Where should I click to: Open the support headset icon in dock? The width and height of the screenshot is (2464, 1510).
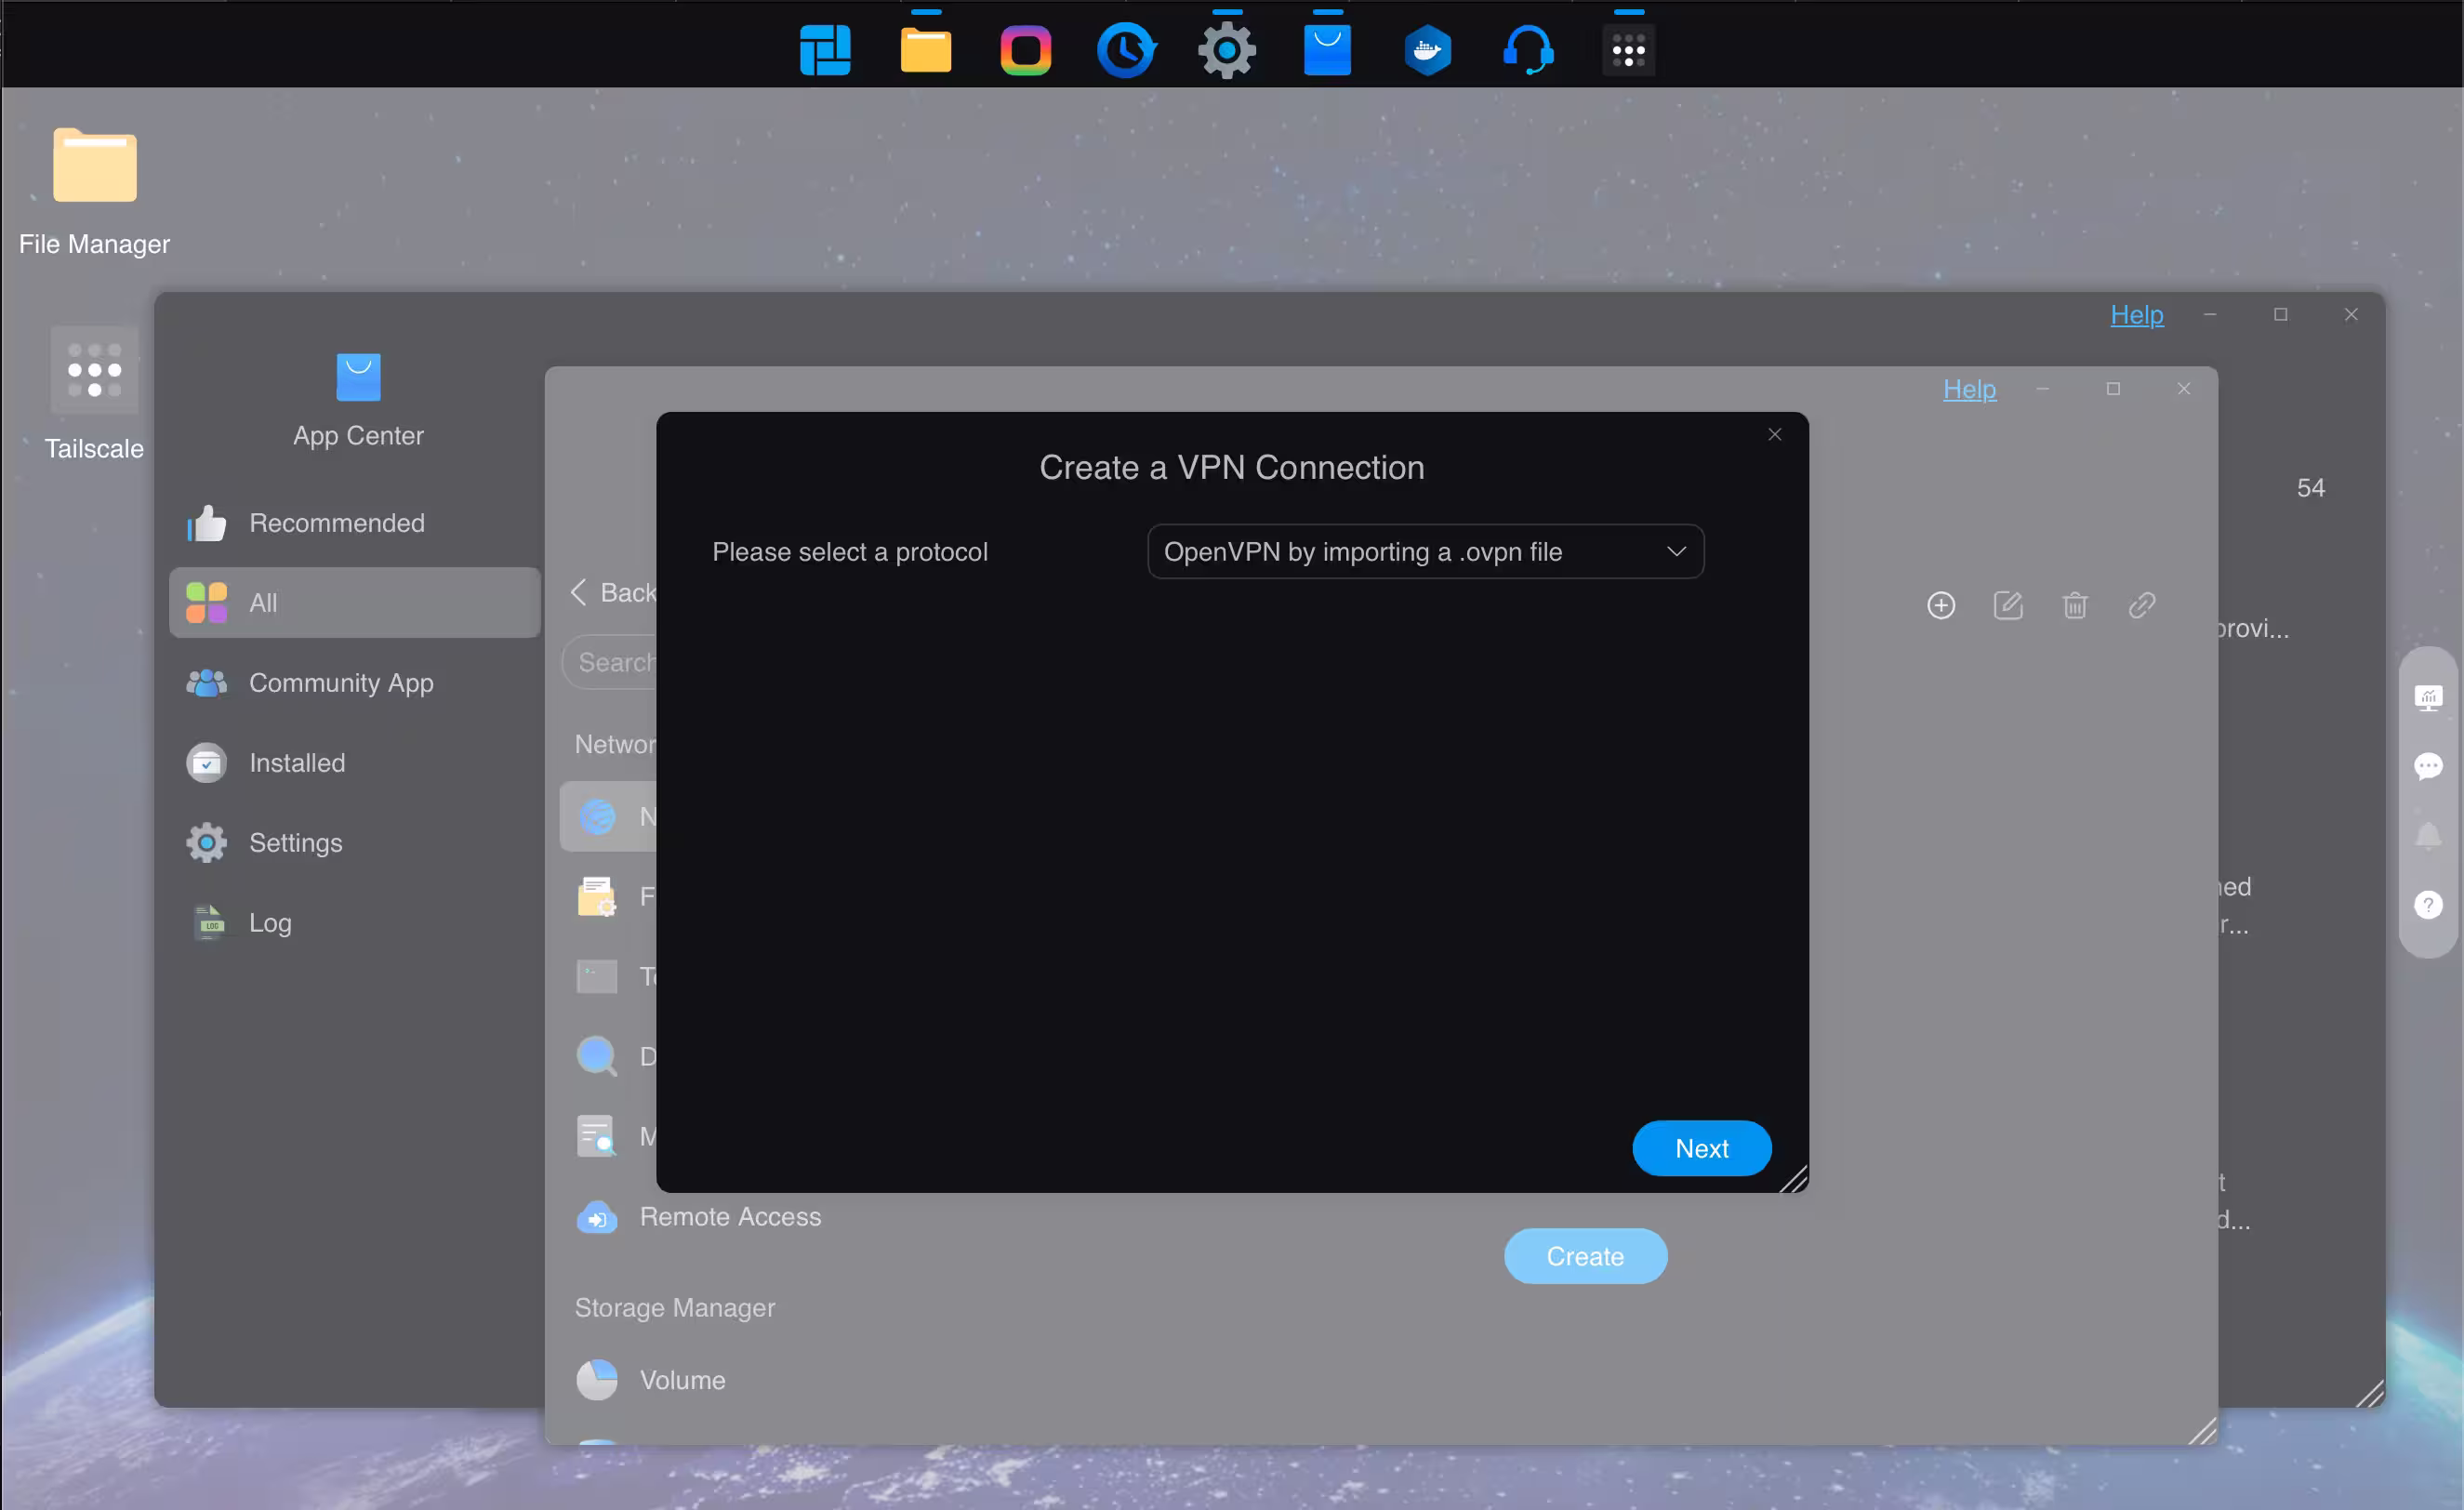pos(1527,50)
